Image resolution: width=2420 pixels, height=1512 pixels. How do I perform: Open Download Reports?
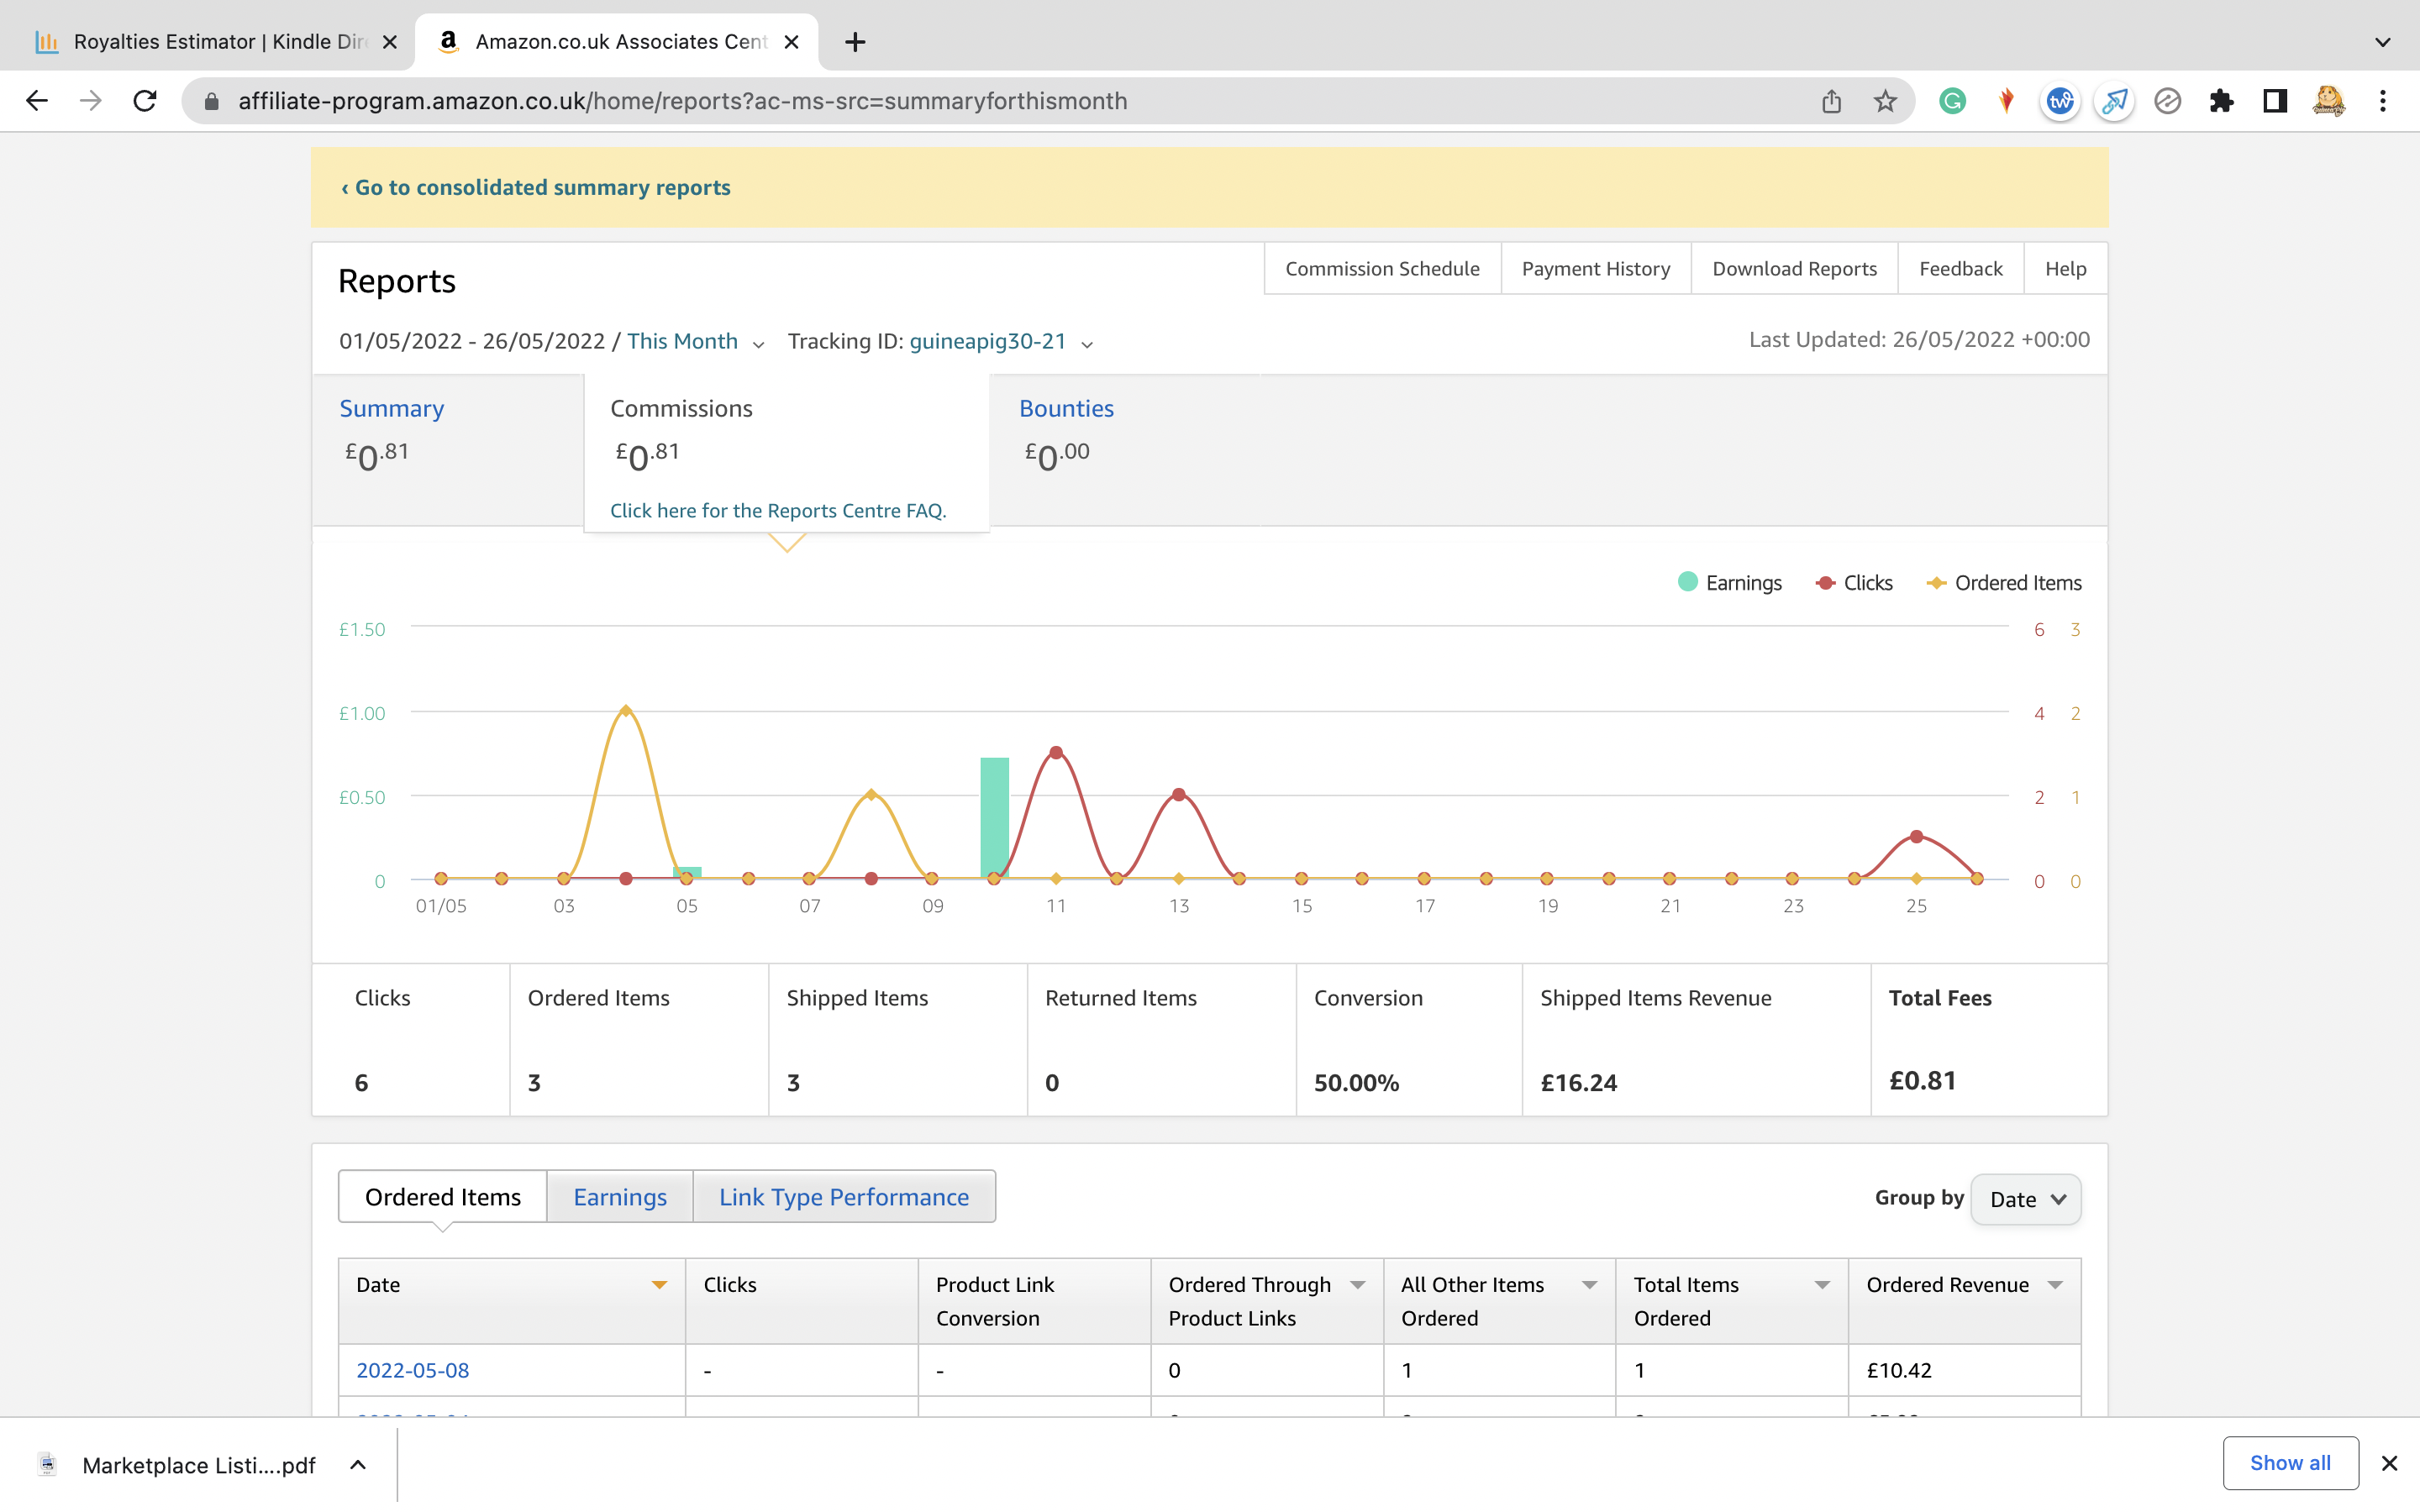click(x=1794, y=268)
